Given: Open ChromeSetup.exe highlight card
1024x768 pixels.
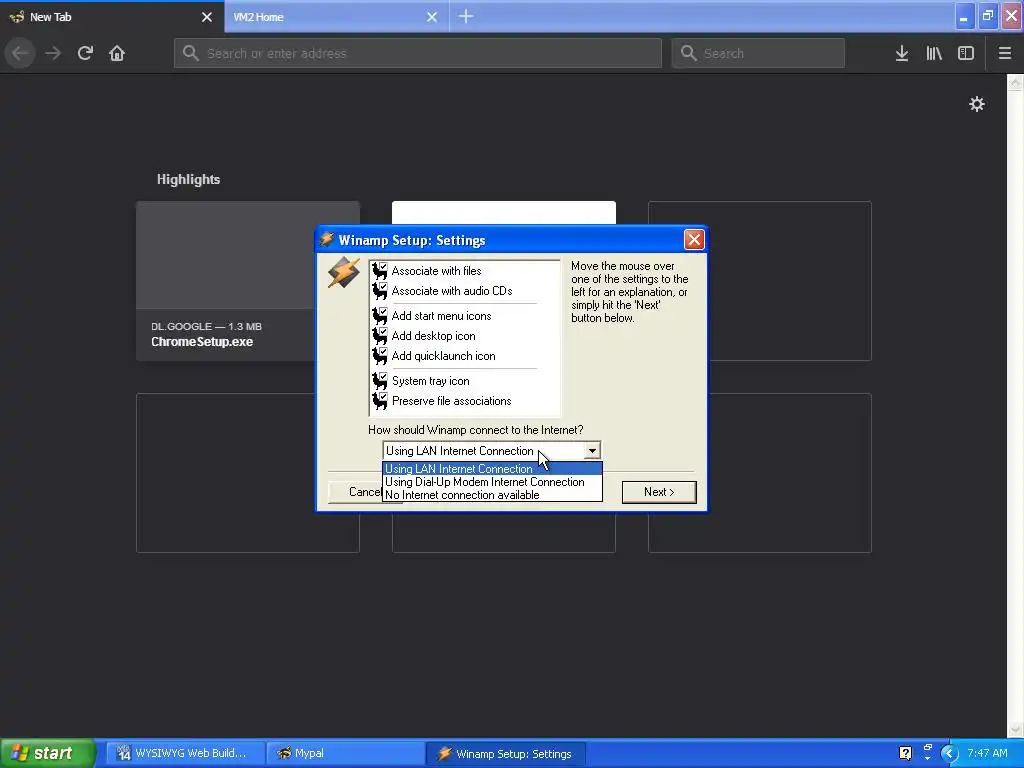Looking at the screenshot, I should (x=226, y=281).
